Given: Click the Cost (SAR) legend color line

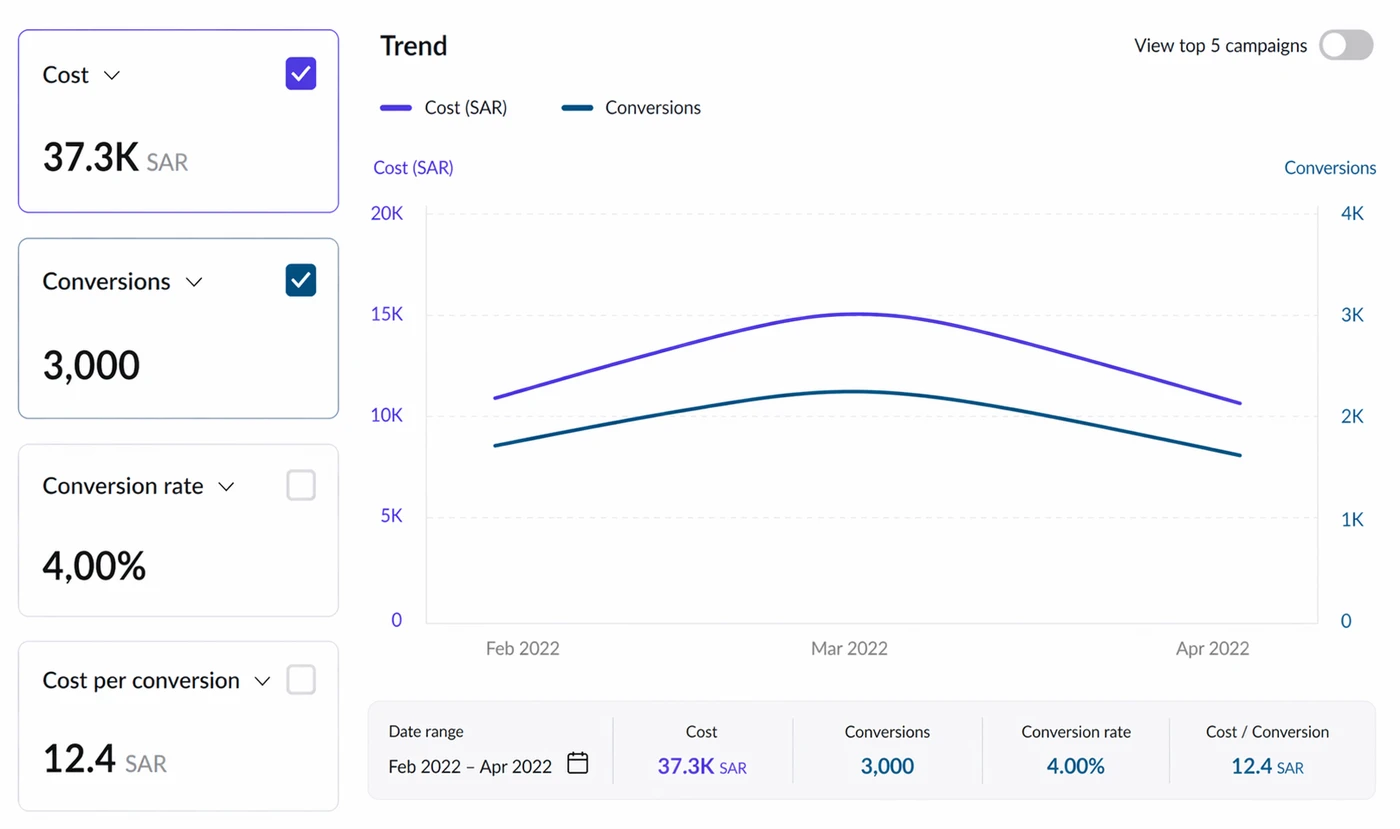Looking at the screenshot, I should point(396,108).
